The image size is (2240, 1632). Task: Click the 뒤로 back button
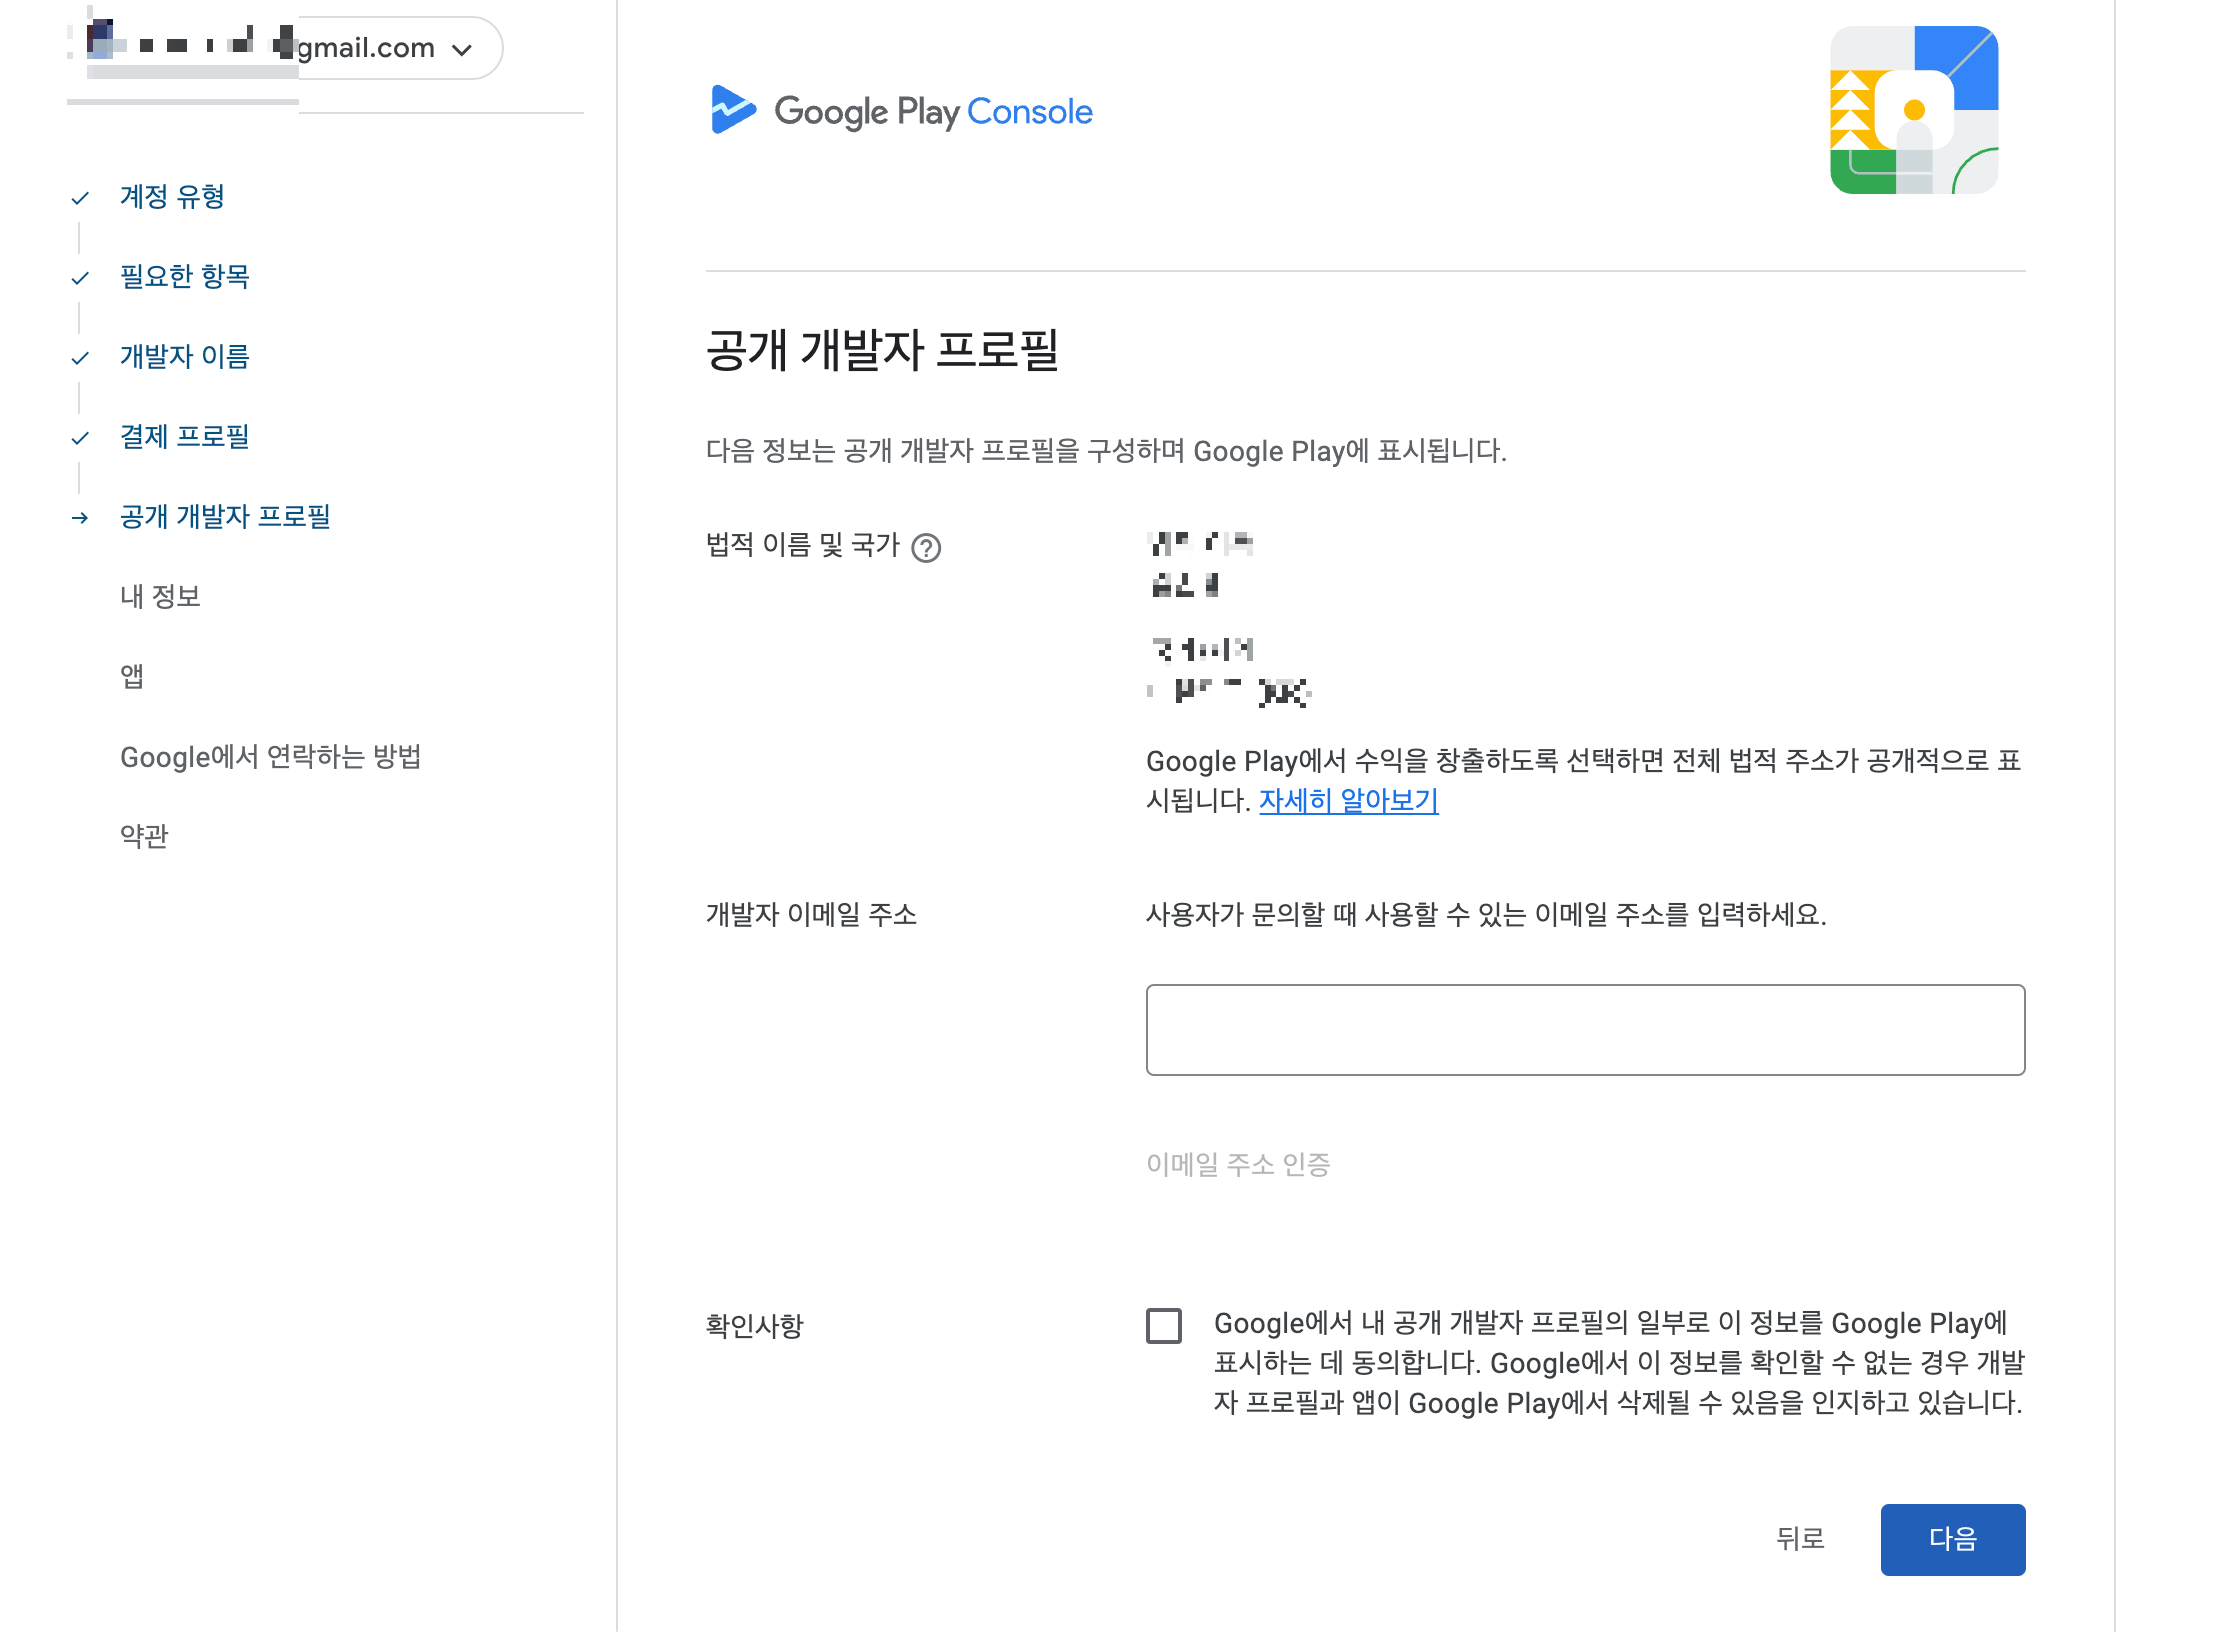click(1800, 1538)
